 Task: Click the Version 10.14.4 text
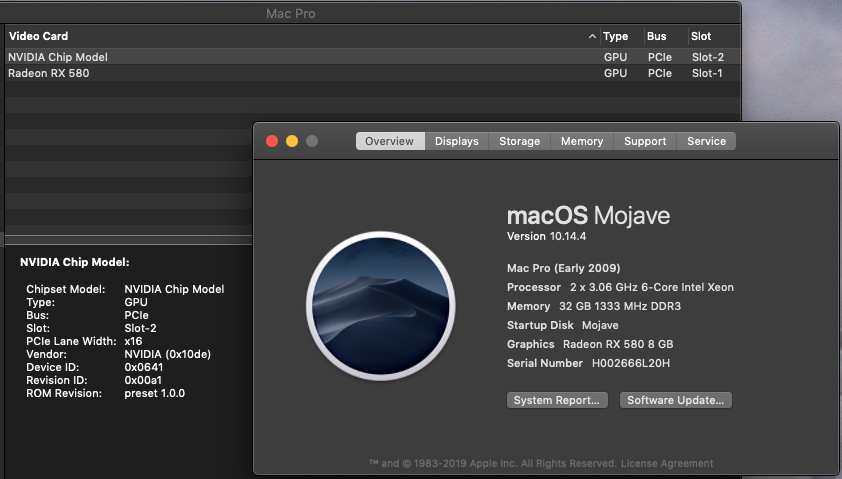546,236
